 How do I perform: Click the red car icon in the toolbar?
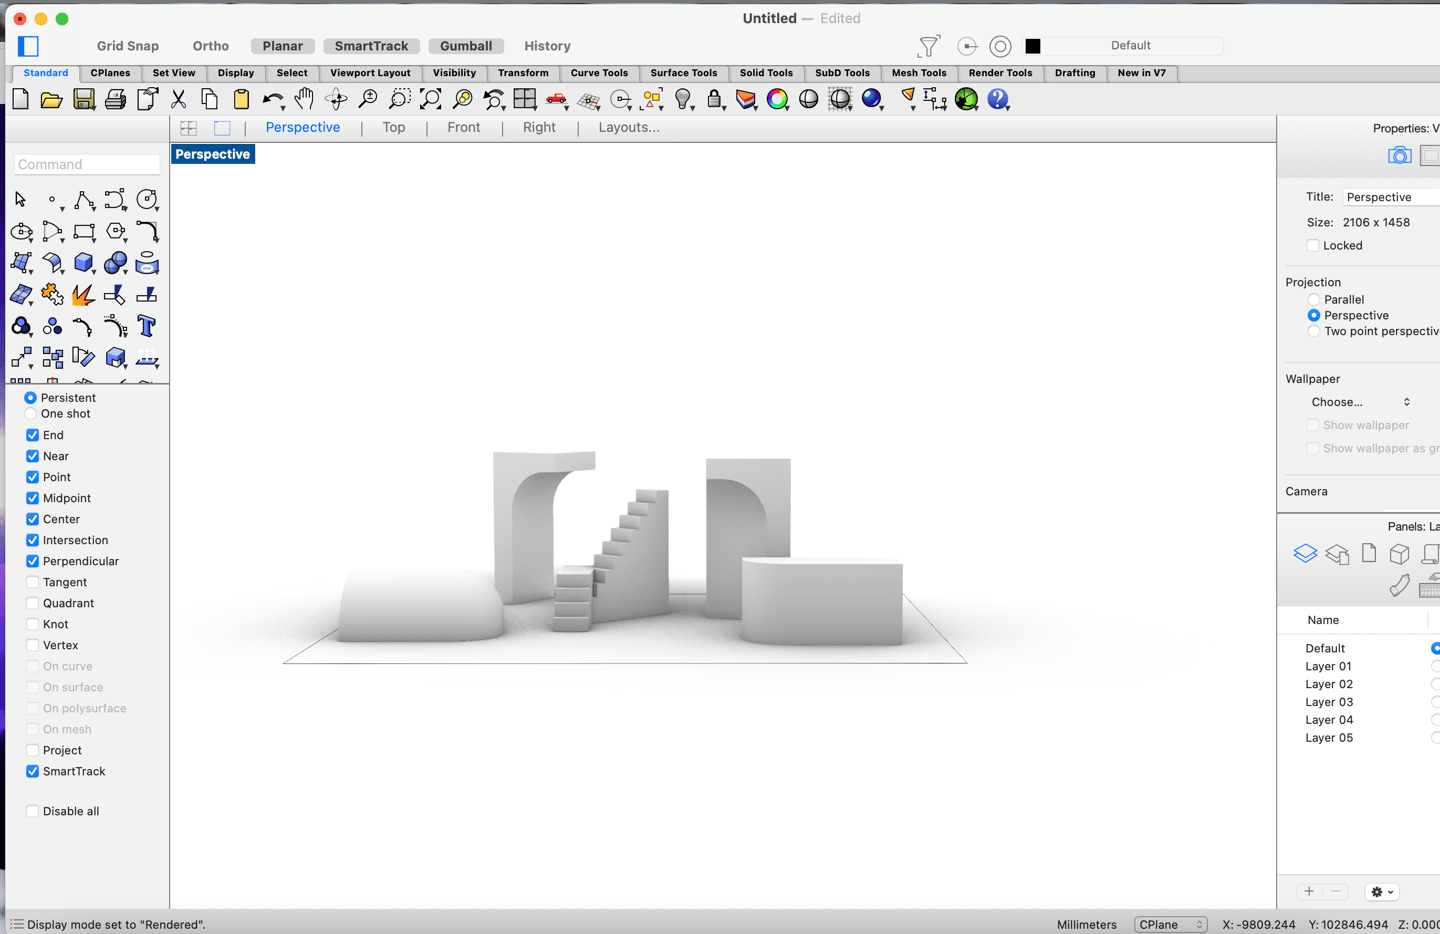[x=557, y=99]
